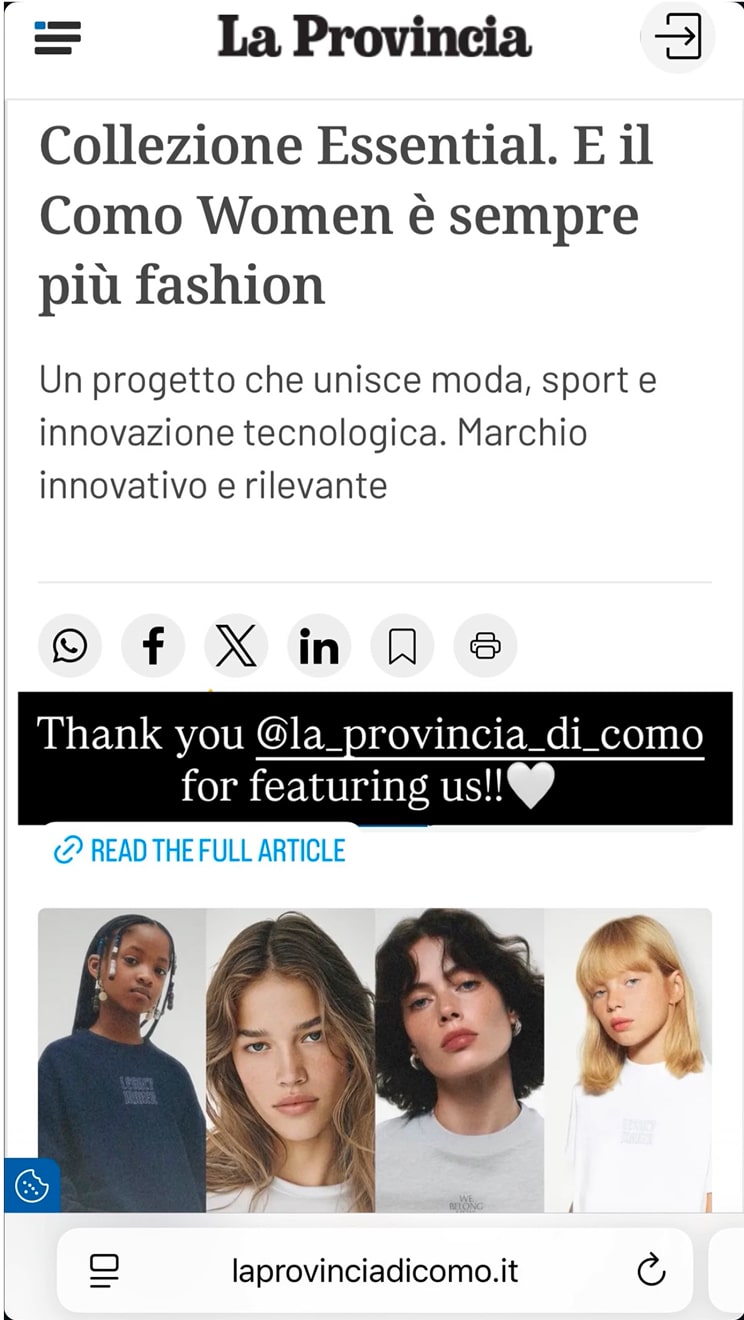Click the La Provincia logo
Viewport: 744px width, 1320px height.
[374, 38]
